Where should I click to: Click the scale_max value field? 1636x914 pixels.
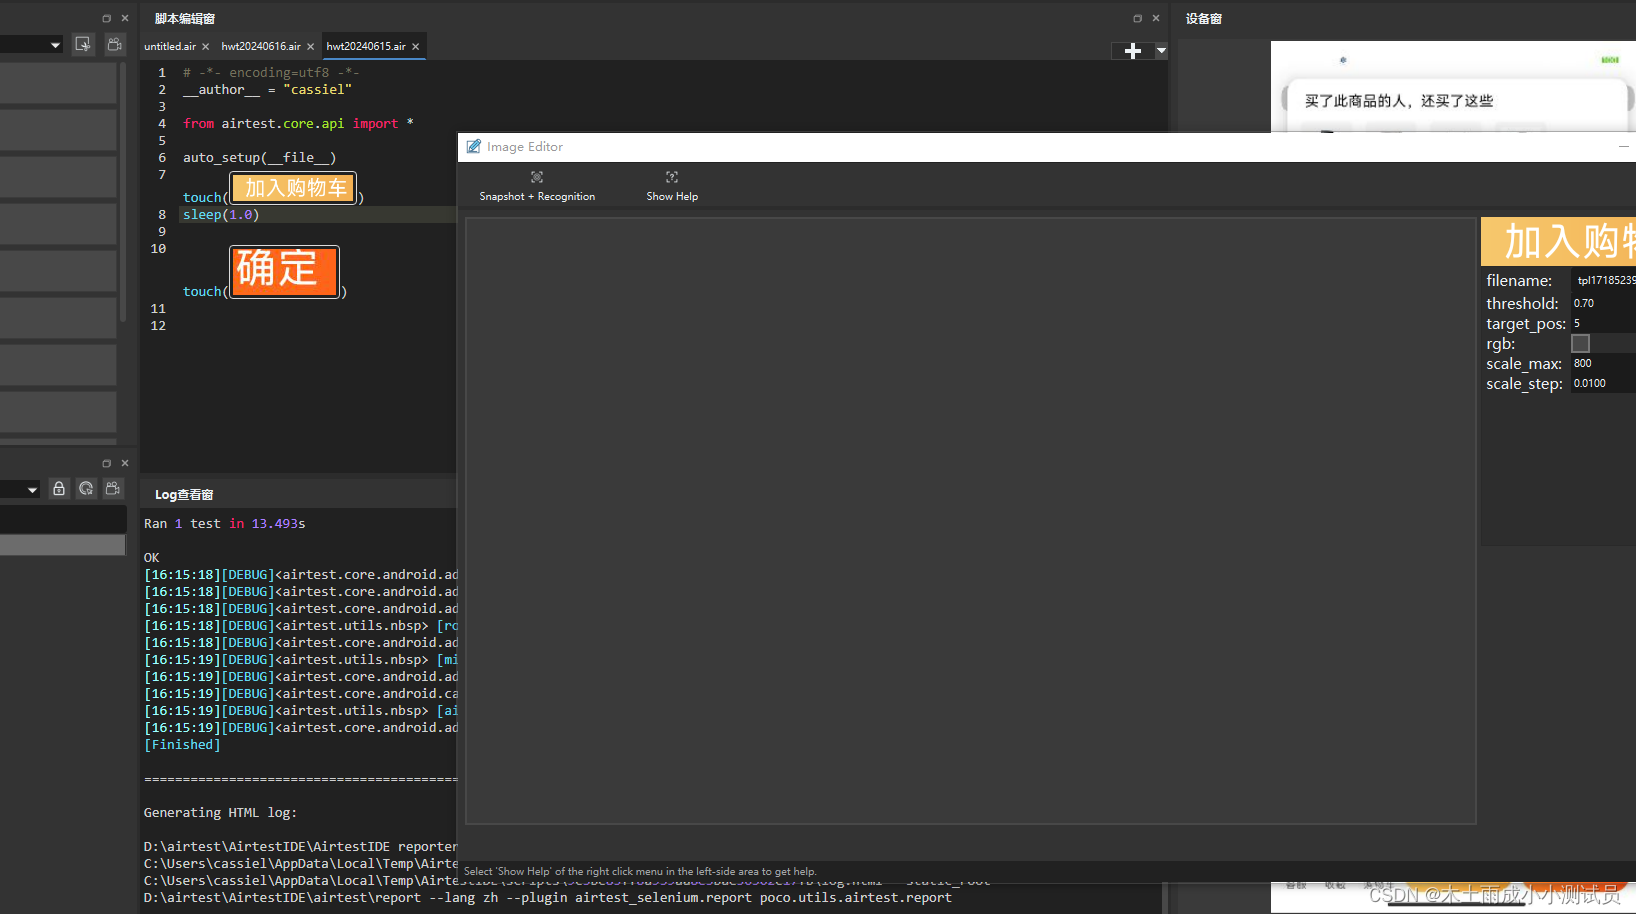(1603, 363)
